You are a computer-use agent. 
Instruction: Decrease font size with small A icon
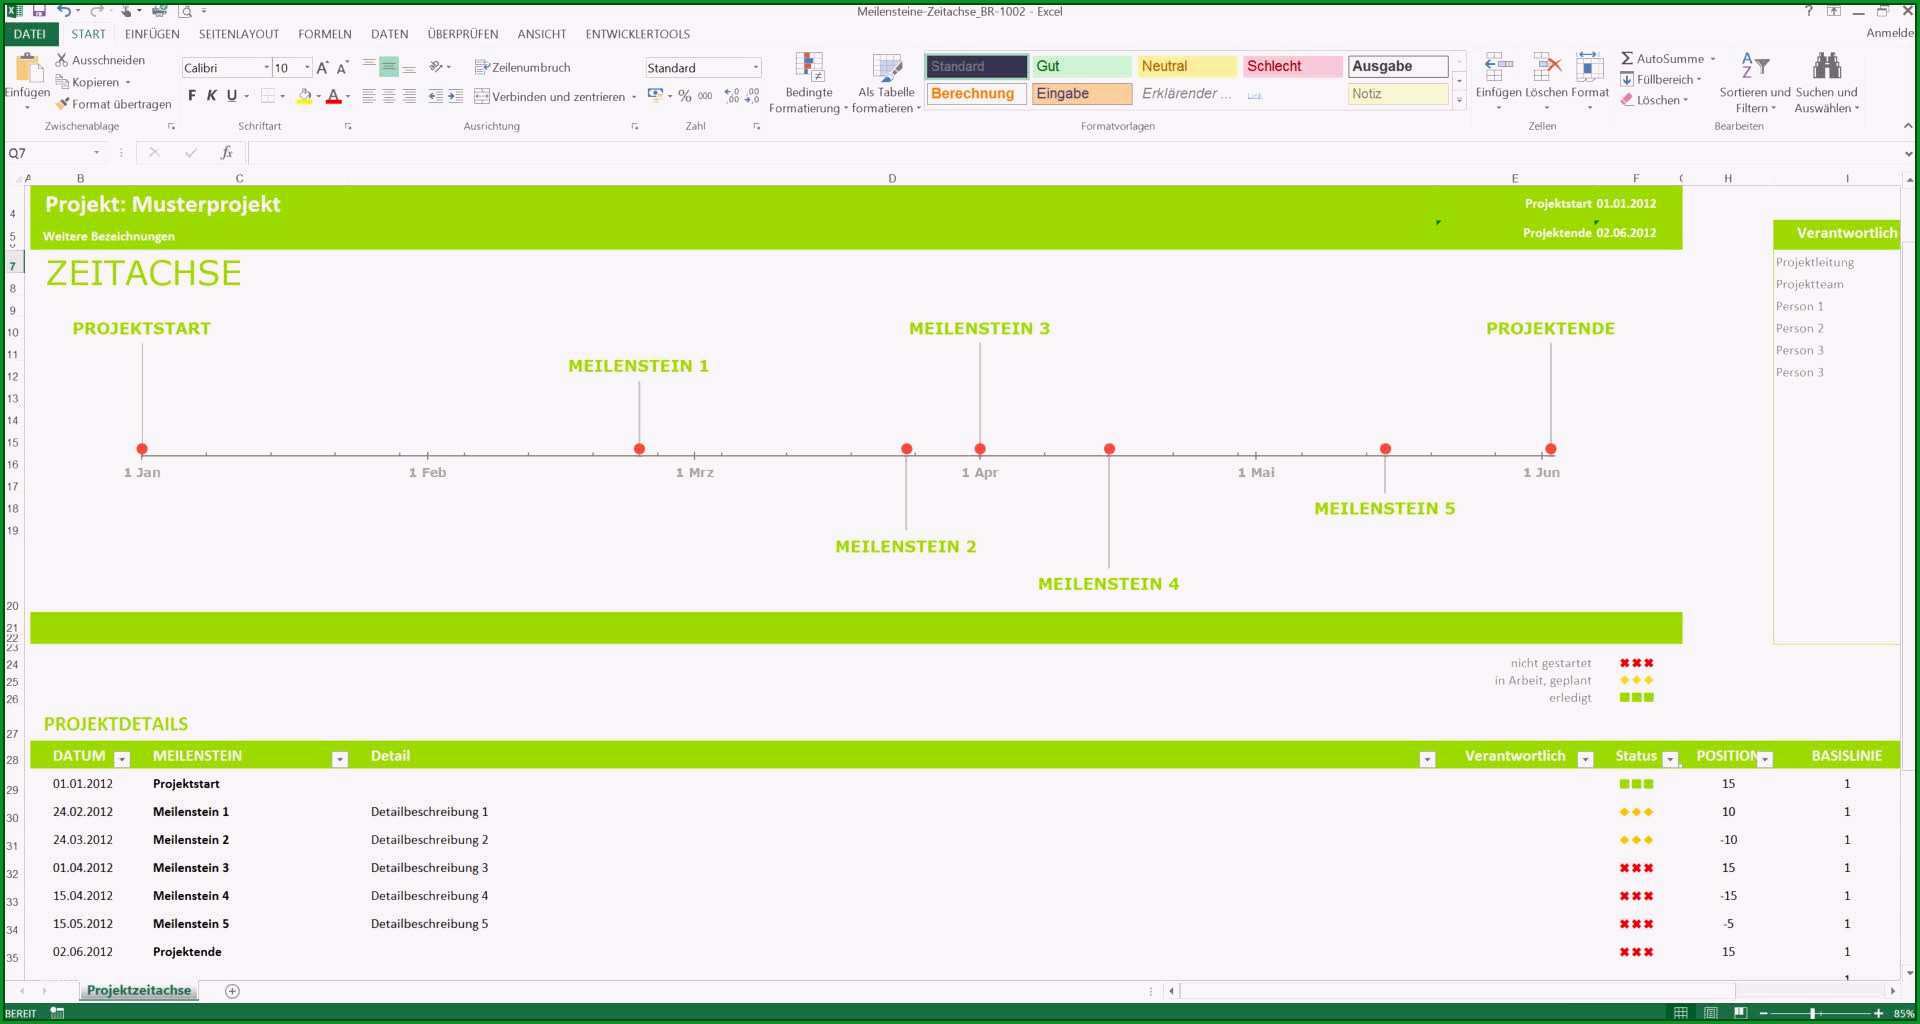tap(342, 68)
